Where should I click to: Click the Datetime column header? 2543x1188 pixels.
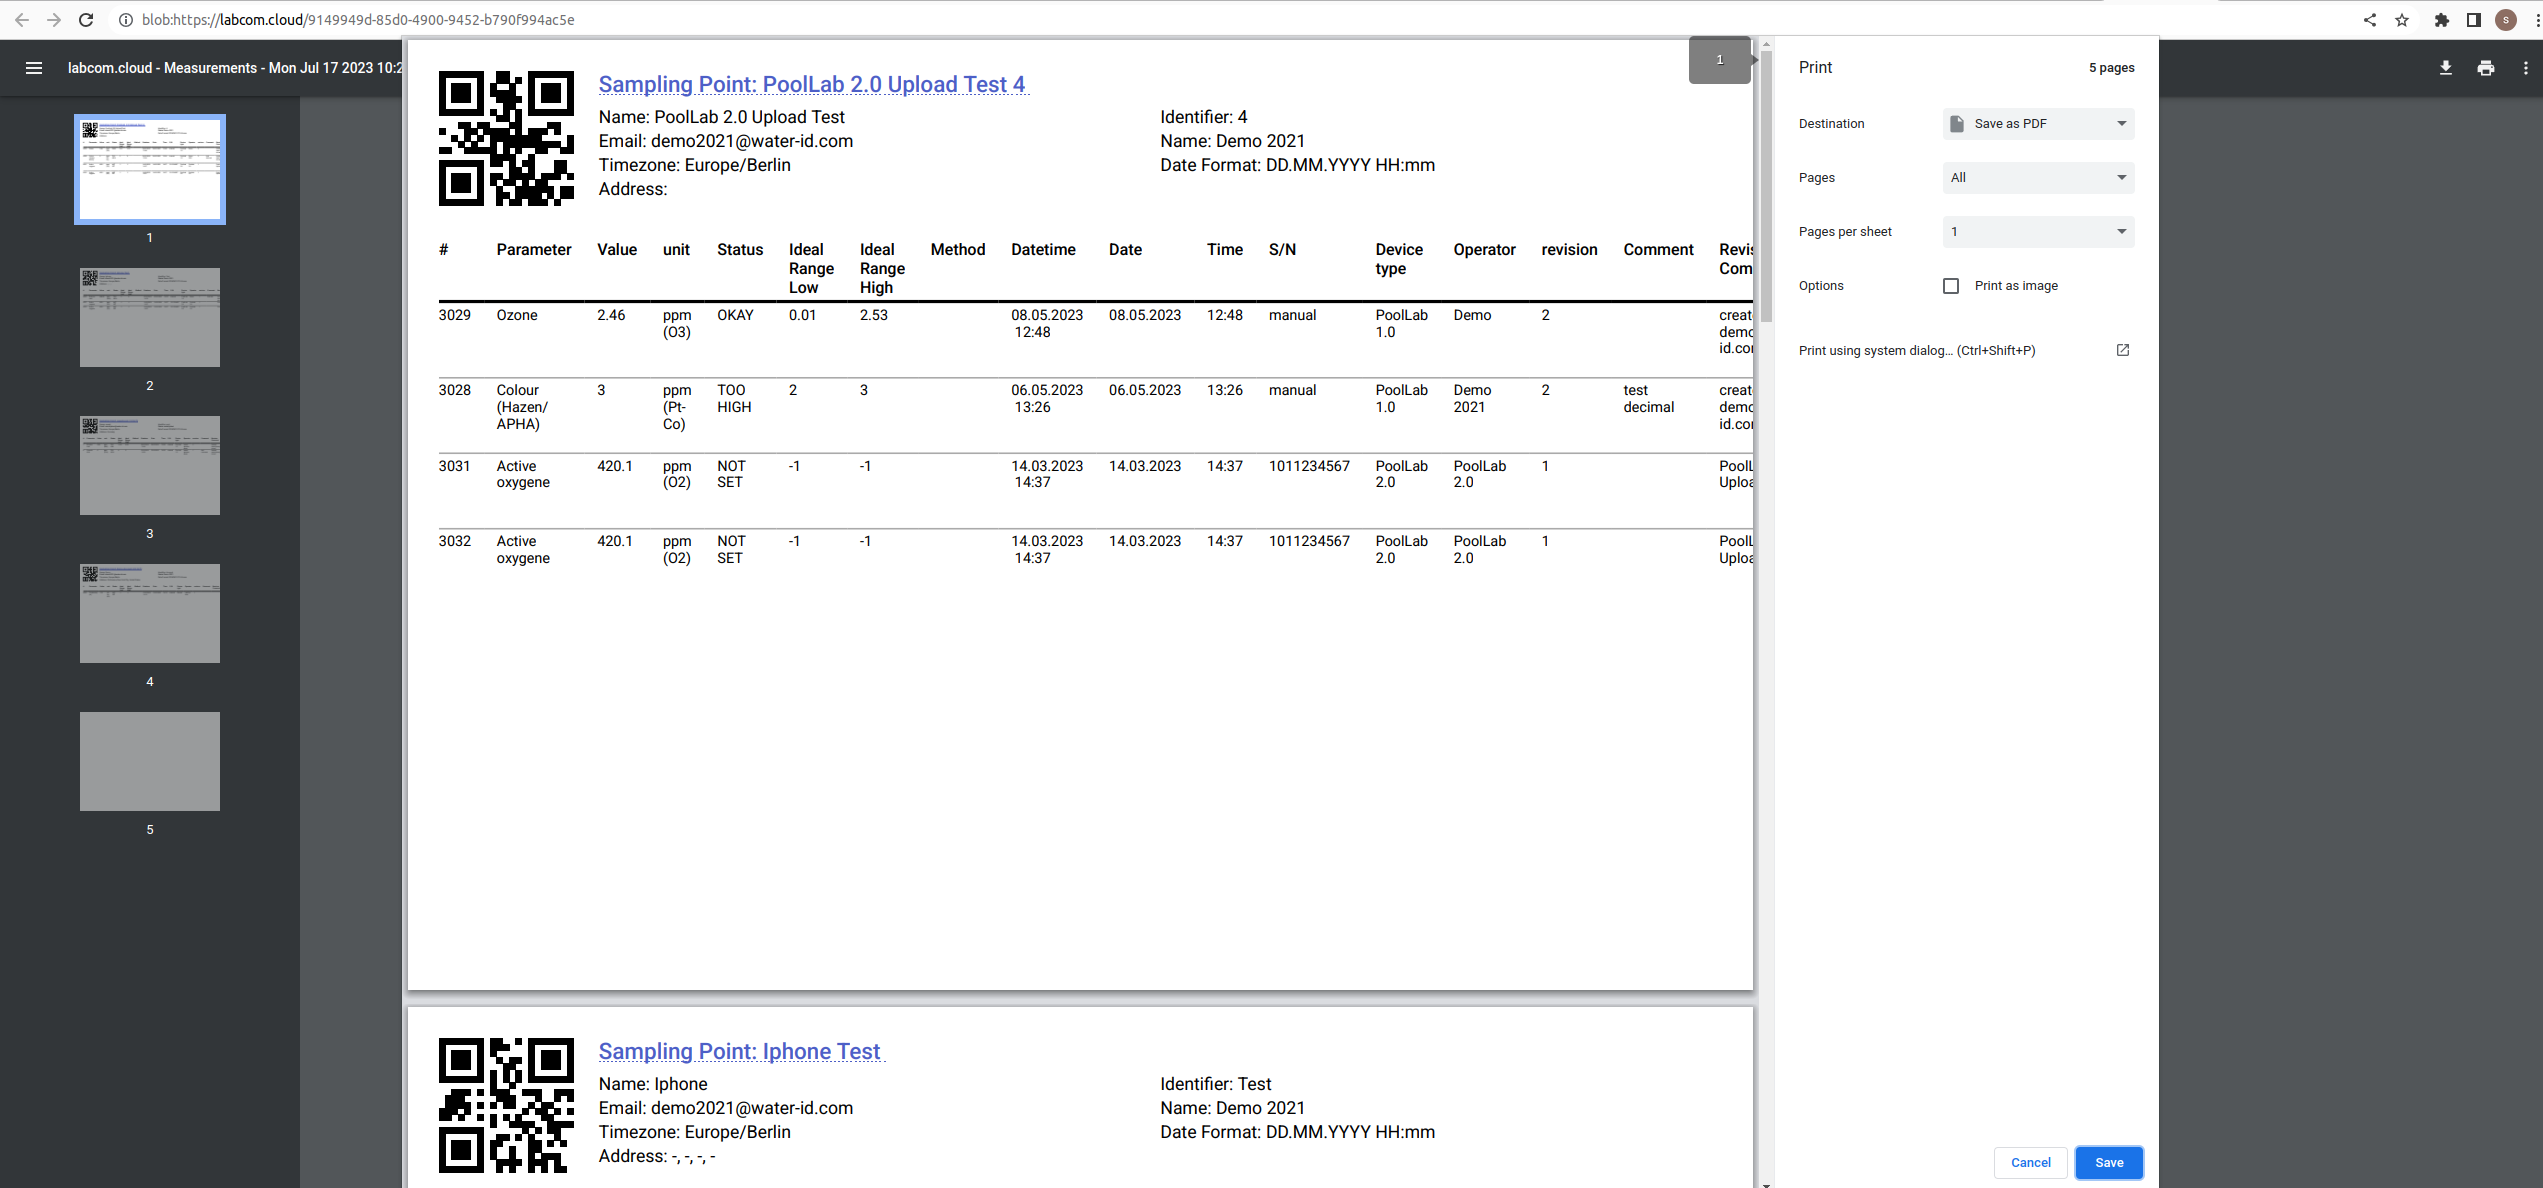click(1043, 250)
